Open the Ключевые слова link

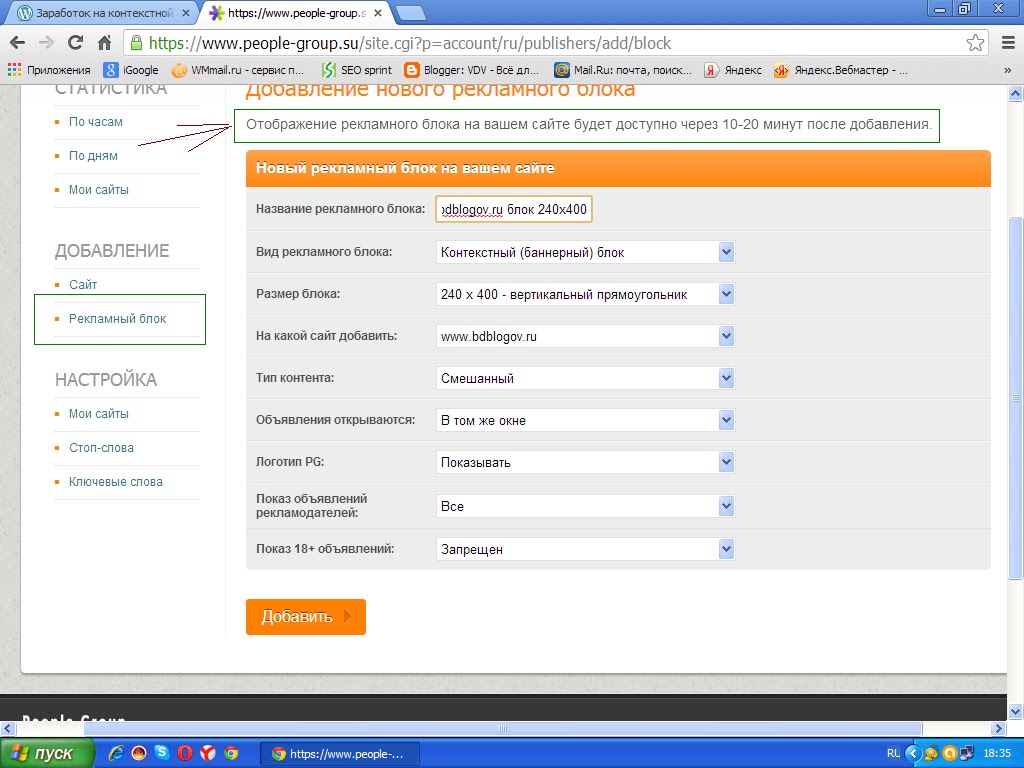(116, 481)
